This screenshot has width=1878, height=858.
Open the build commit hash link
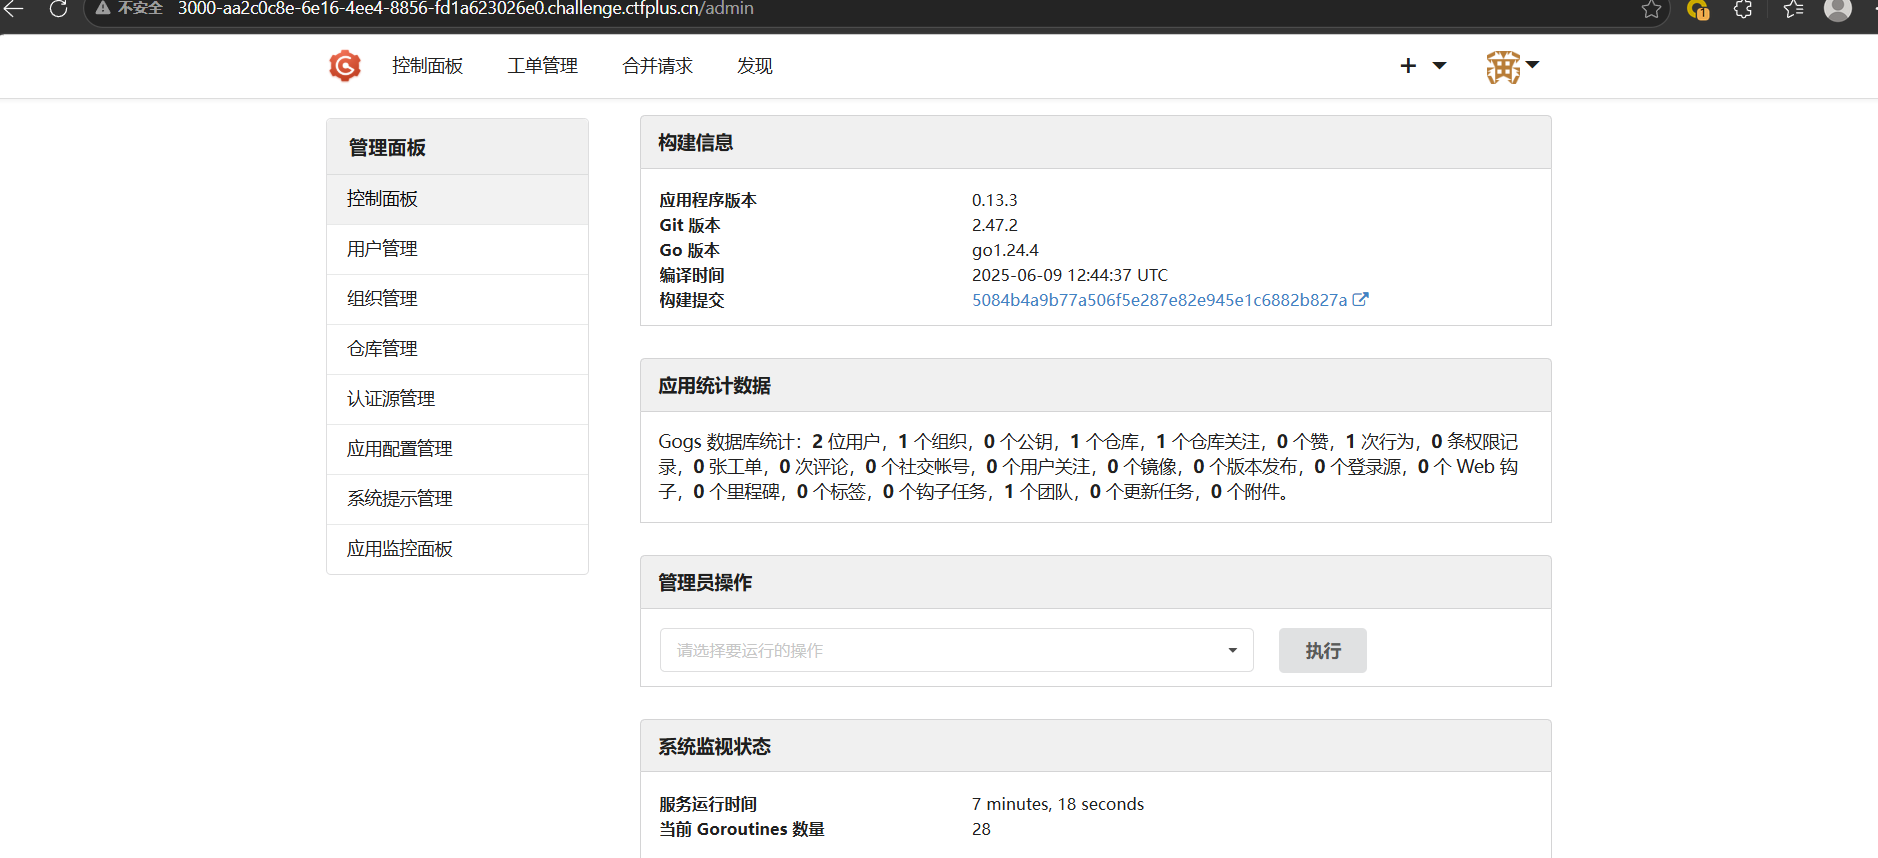[1159, 300]
